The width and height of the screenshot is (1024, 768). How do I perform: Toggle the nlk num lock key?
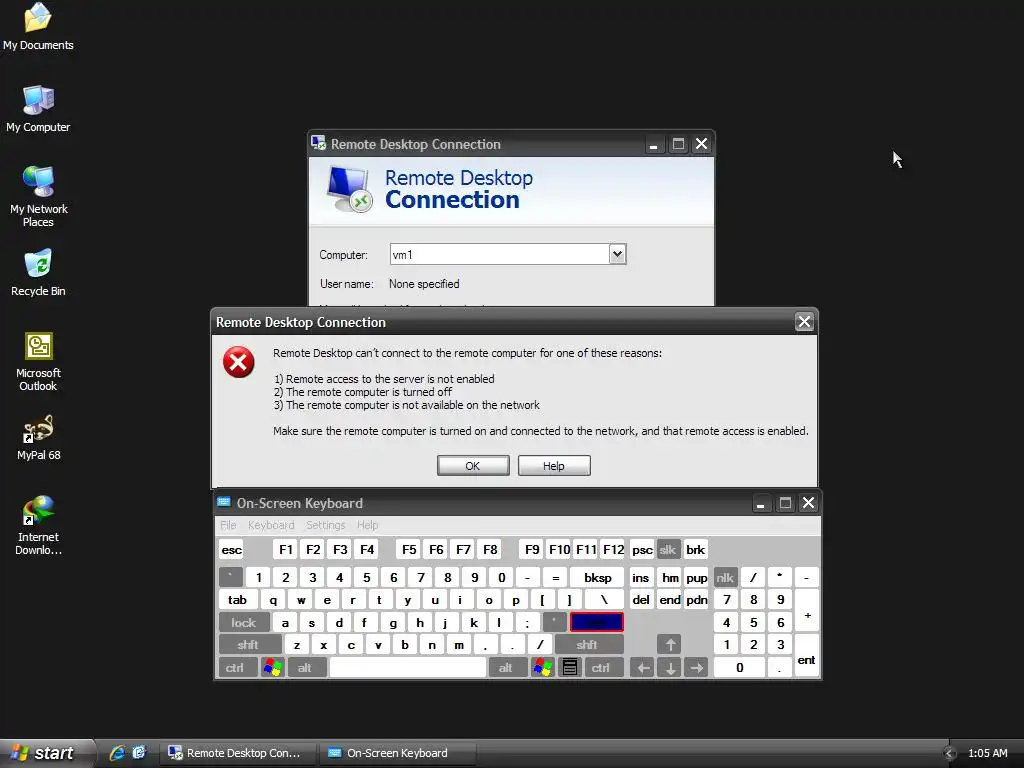tap(725, 577)
